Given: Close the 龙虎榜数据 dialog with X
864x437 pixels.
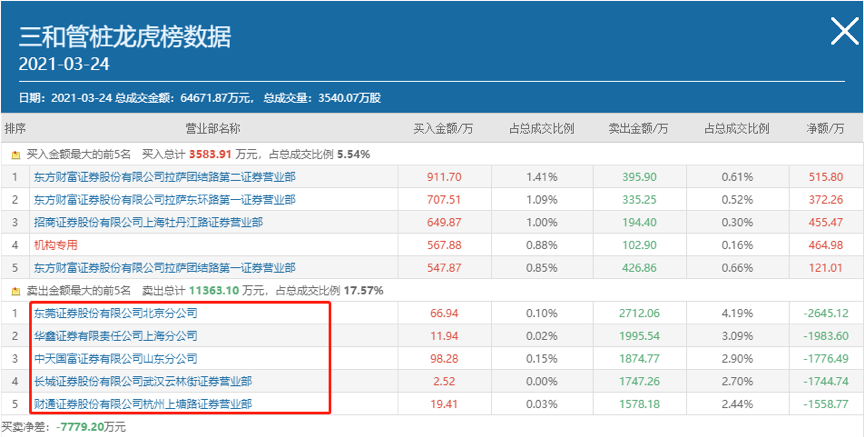Looking at the screenshot, I should tap(845, 31).
